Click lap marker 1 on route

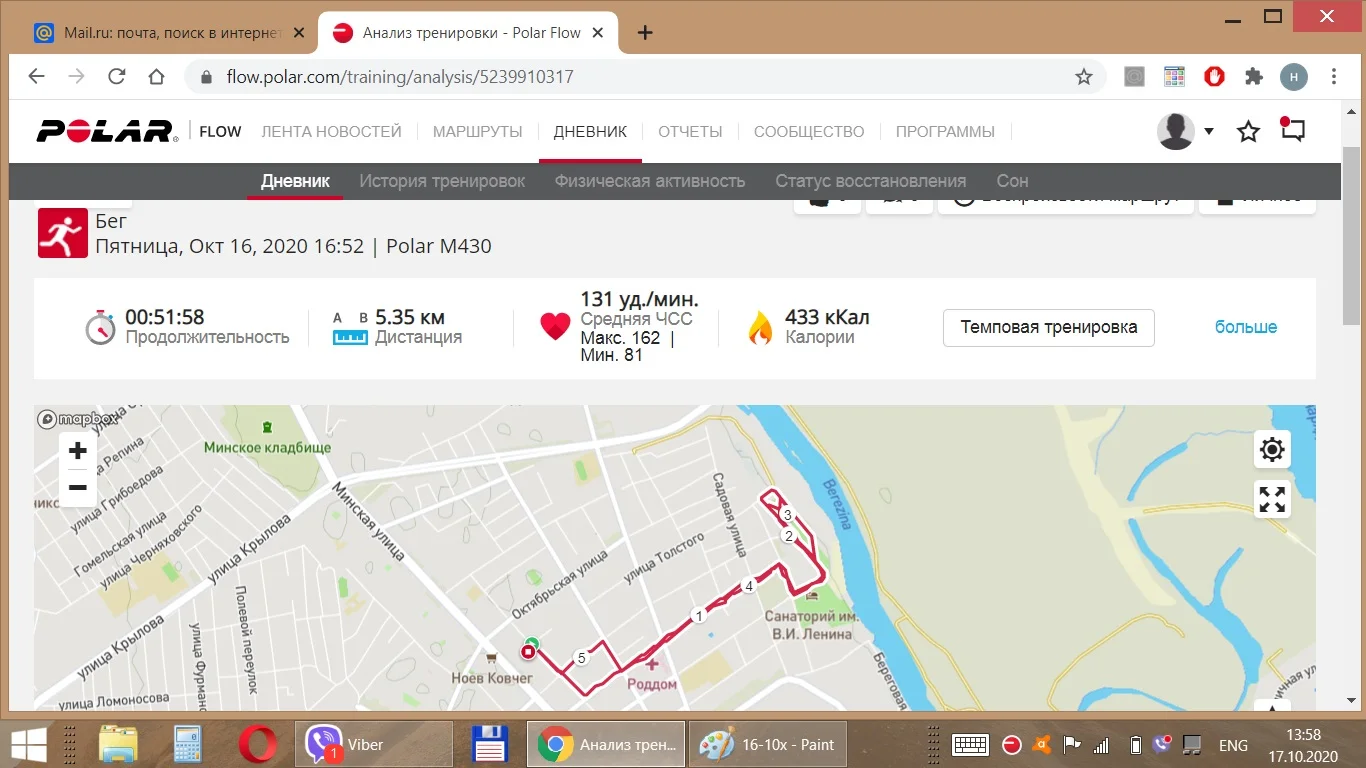(x=699, y=616)
